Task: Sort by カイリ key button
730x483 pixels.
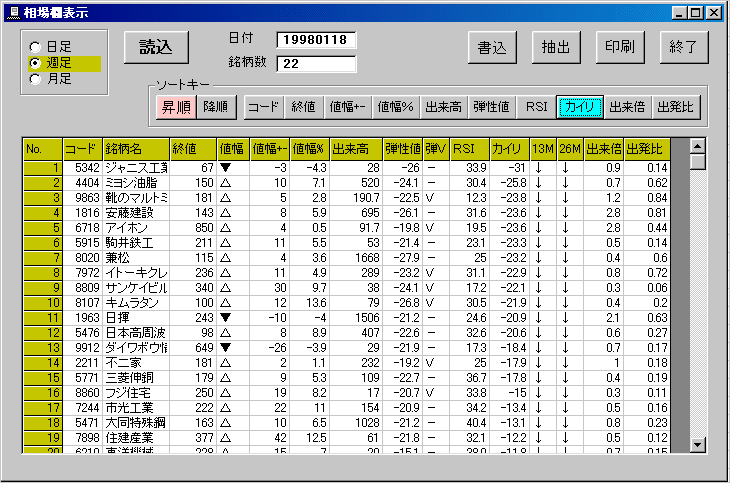Action: click(580, 107)
